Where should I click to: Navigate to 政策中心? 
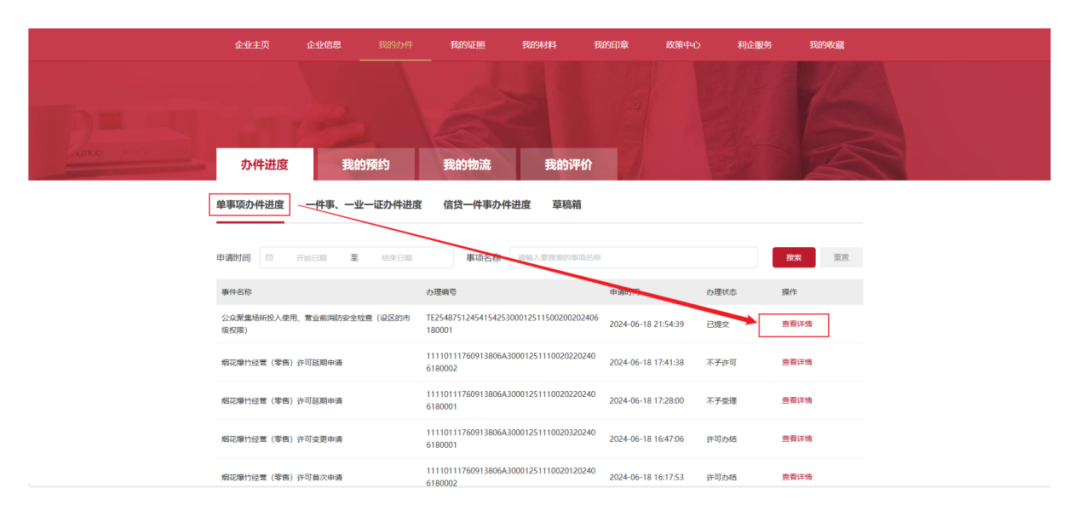point(683,45)
